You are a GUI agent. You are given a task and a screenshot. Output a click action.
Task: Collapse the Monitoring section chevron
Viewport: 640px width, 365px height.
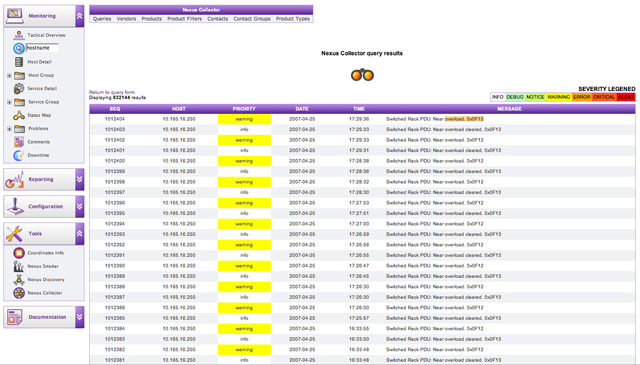(x=80, y=16)
